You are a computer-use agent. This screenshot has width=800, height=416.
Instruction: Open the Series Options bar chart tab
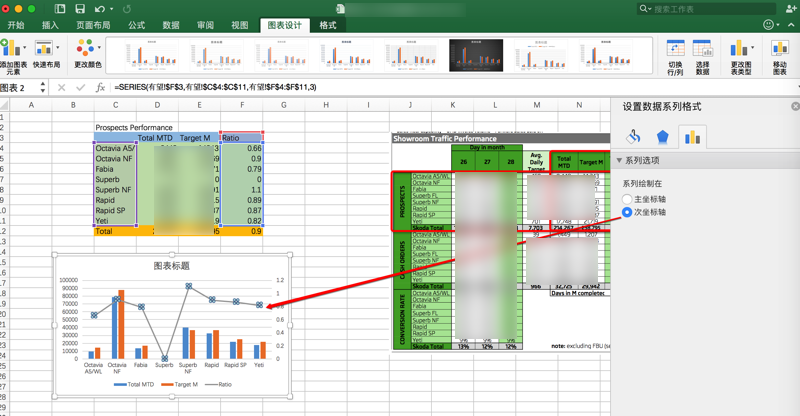tap(692, 136)
